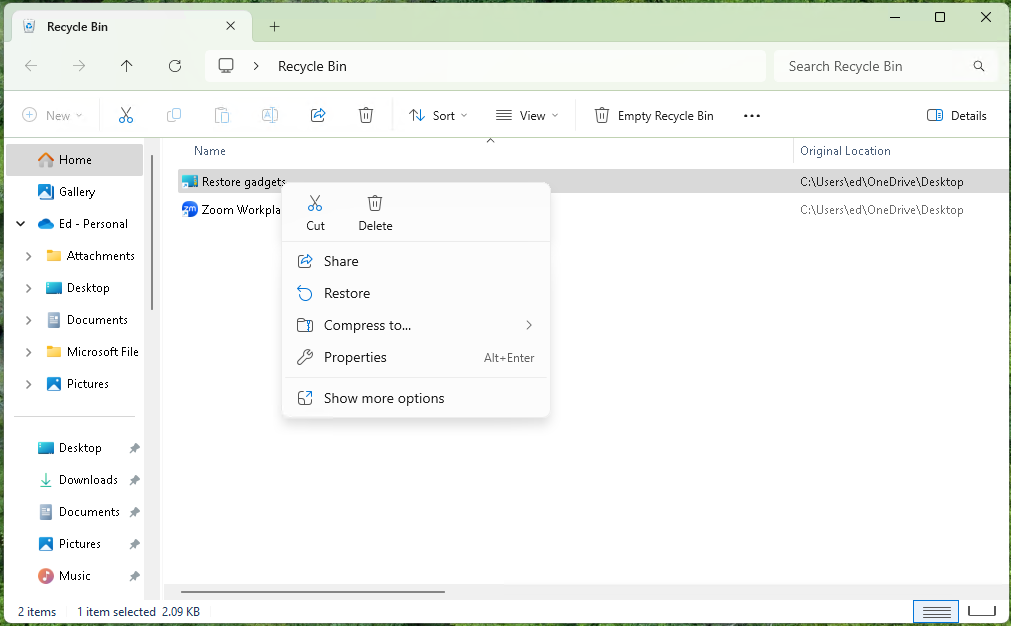The image size is (1011, 626).
Task: Minimize the Recycle Bin window
Action: pyautogui.click(x=895, y=17)
